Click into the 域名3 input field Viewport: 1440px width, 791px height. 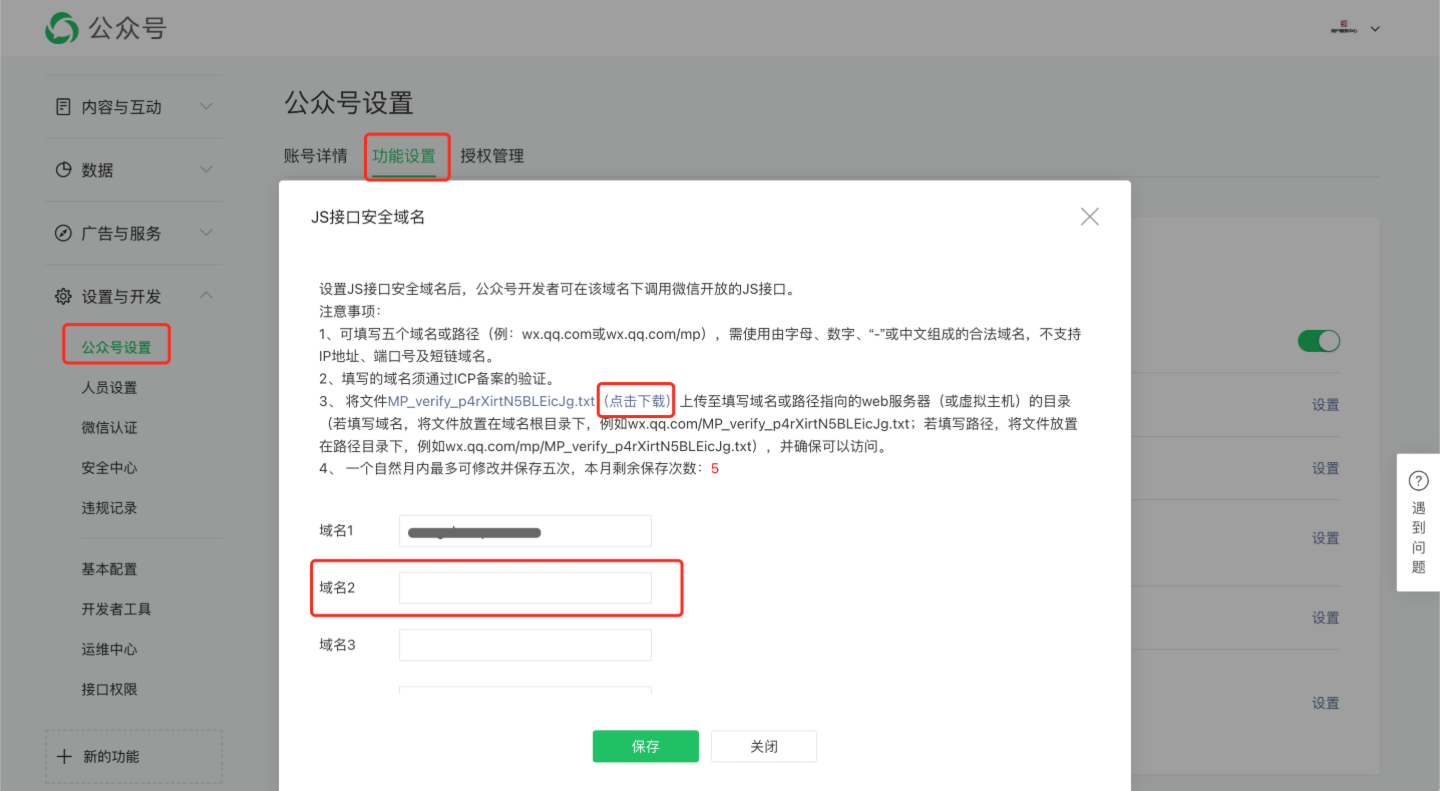525,645
